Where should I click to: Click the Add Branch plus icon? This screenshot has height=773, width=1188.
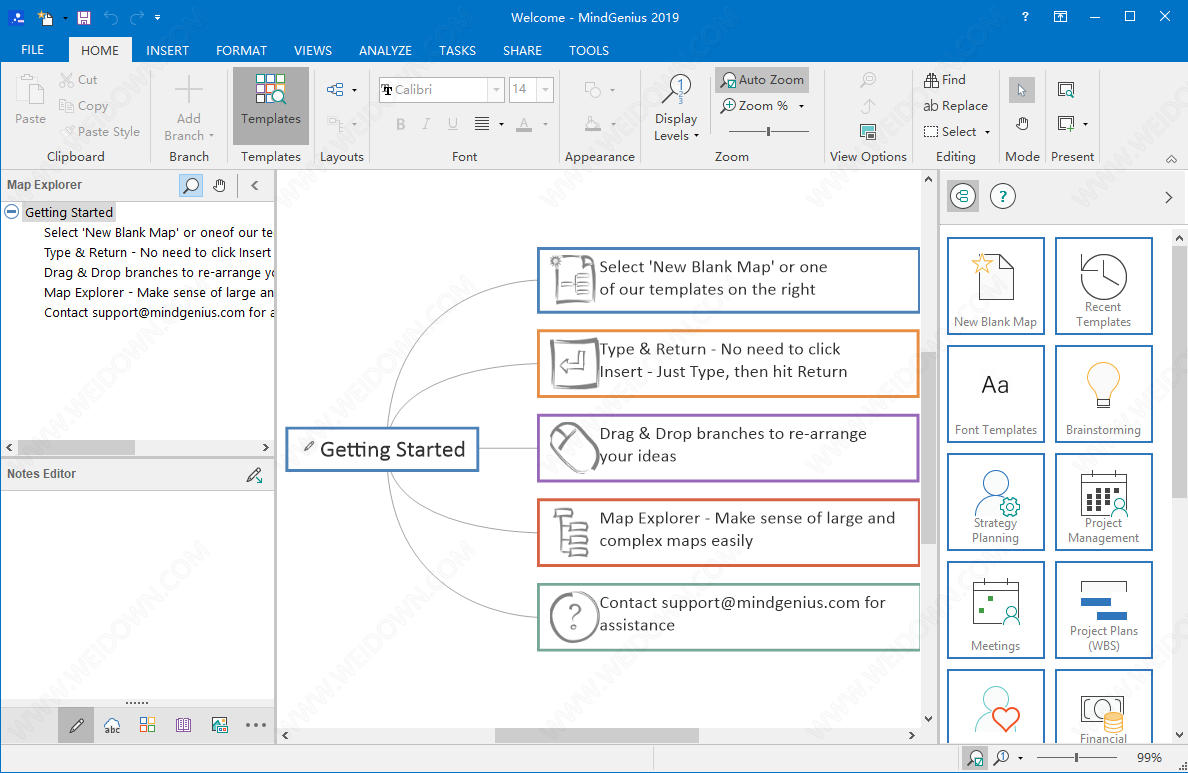pyautogui.click(x=189, y=89)
